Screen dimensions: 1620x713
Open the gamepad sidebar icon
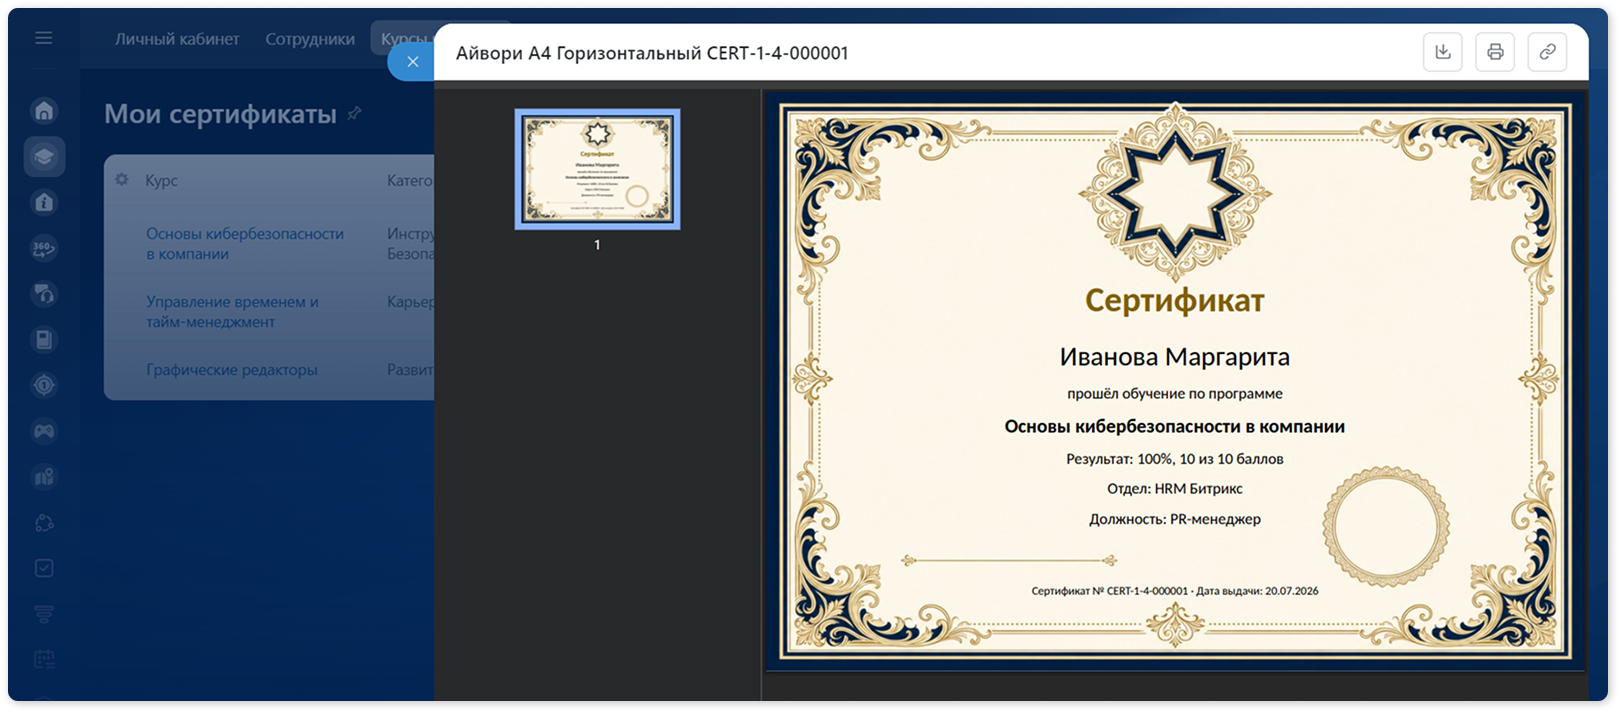[x=44, y=431]
